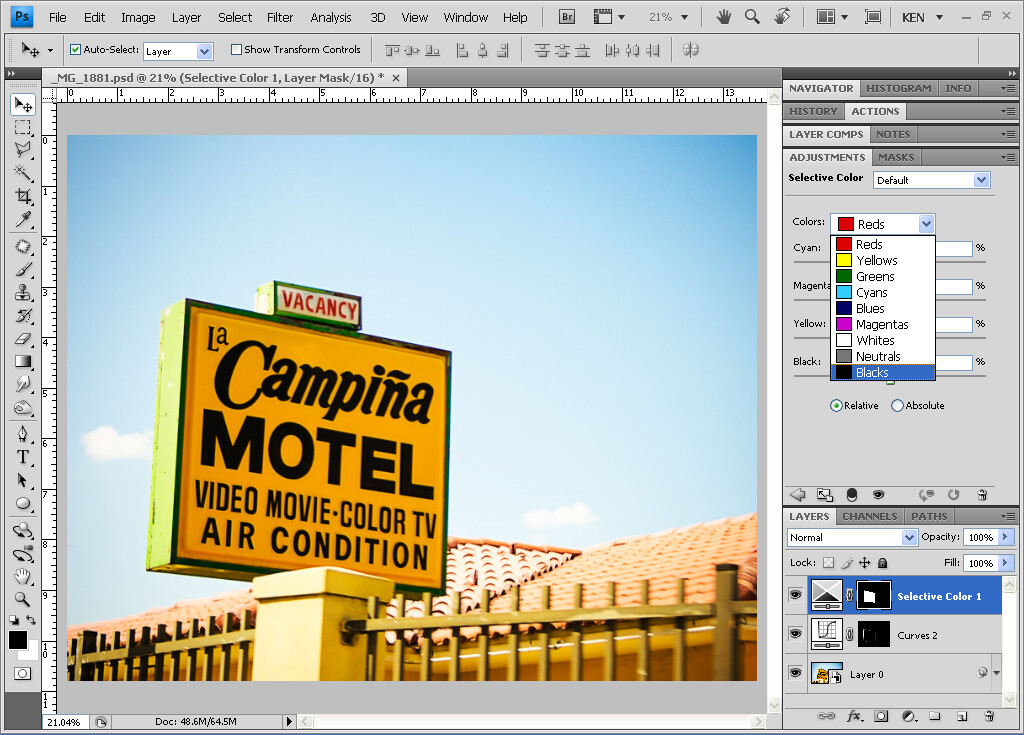Open the Actions panel tab
The image size is (1024, 735).
click(x=875, y=111)
